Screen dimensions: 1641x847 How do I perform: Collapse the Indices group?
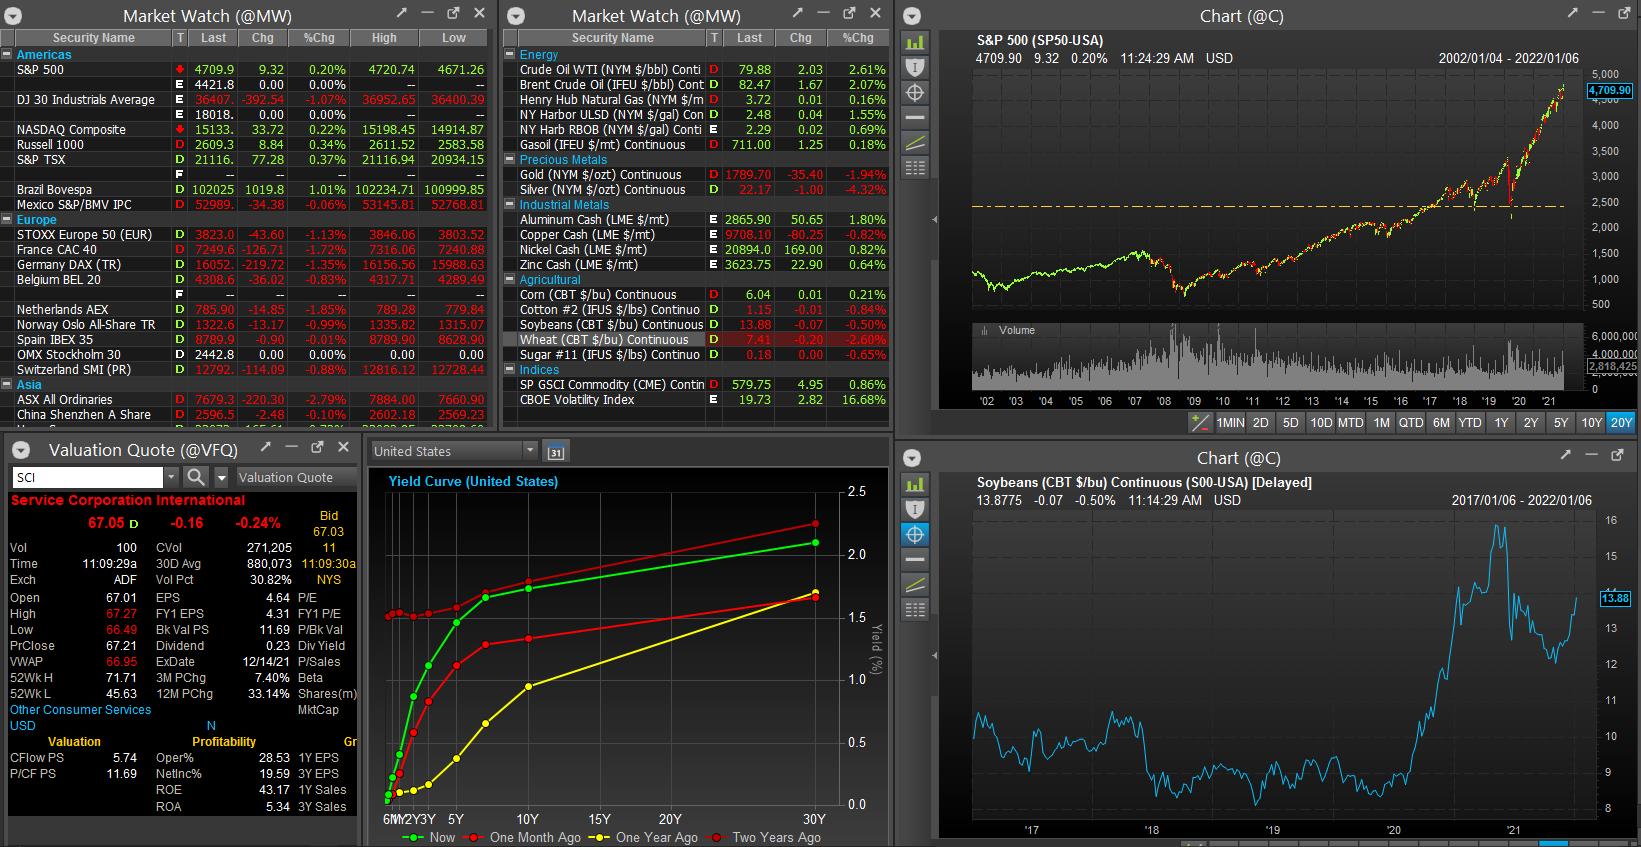point(510,370)
